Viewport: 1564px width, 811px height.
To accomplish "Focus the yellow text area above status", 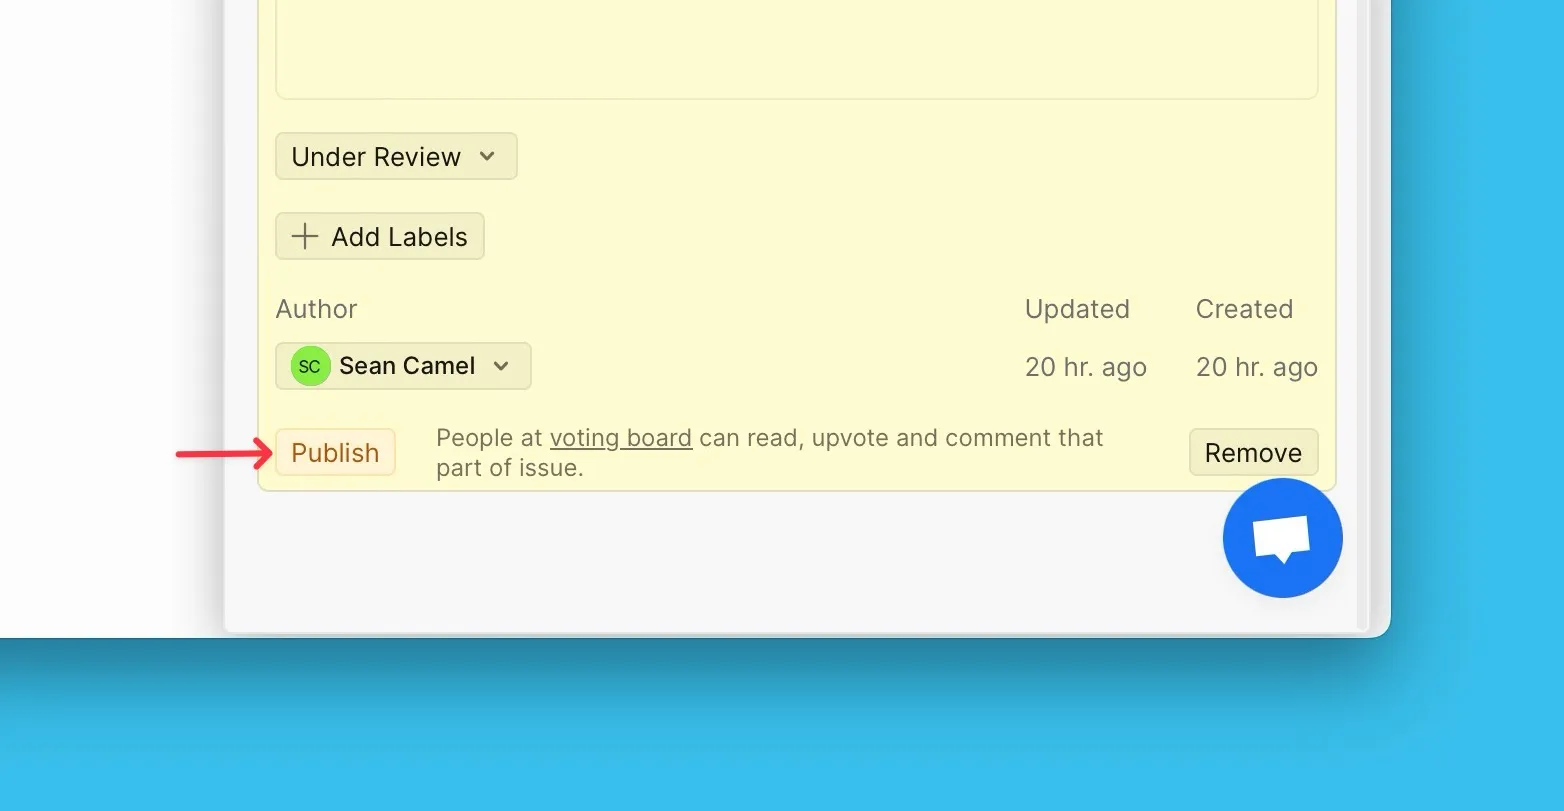I will [796, 50].
